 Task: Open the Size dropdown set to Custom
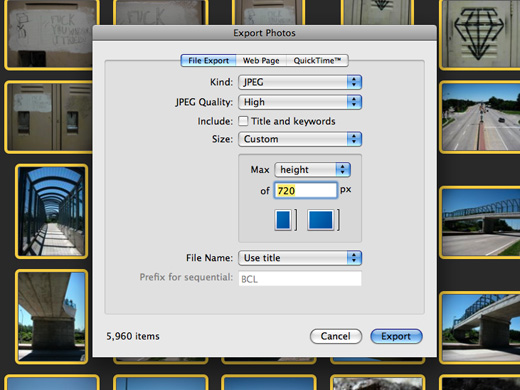300,139
